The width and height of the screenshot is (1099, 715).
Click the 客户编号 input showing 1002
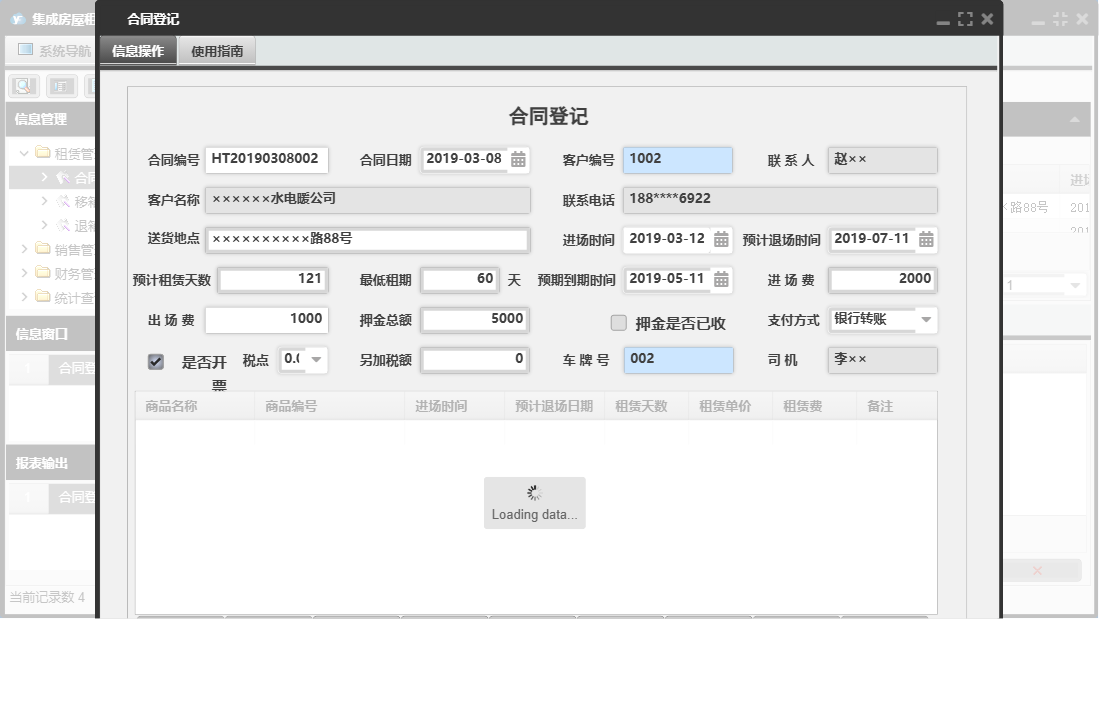[678, 160]
